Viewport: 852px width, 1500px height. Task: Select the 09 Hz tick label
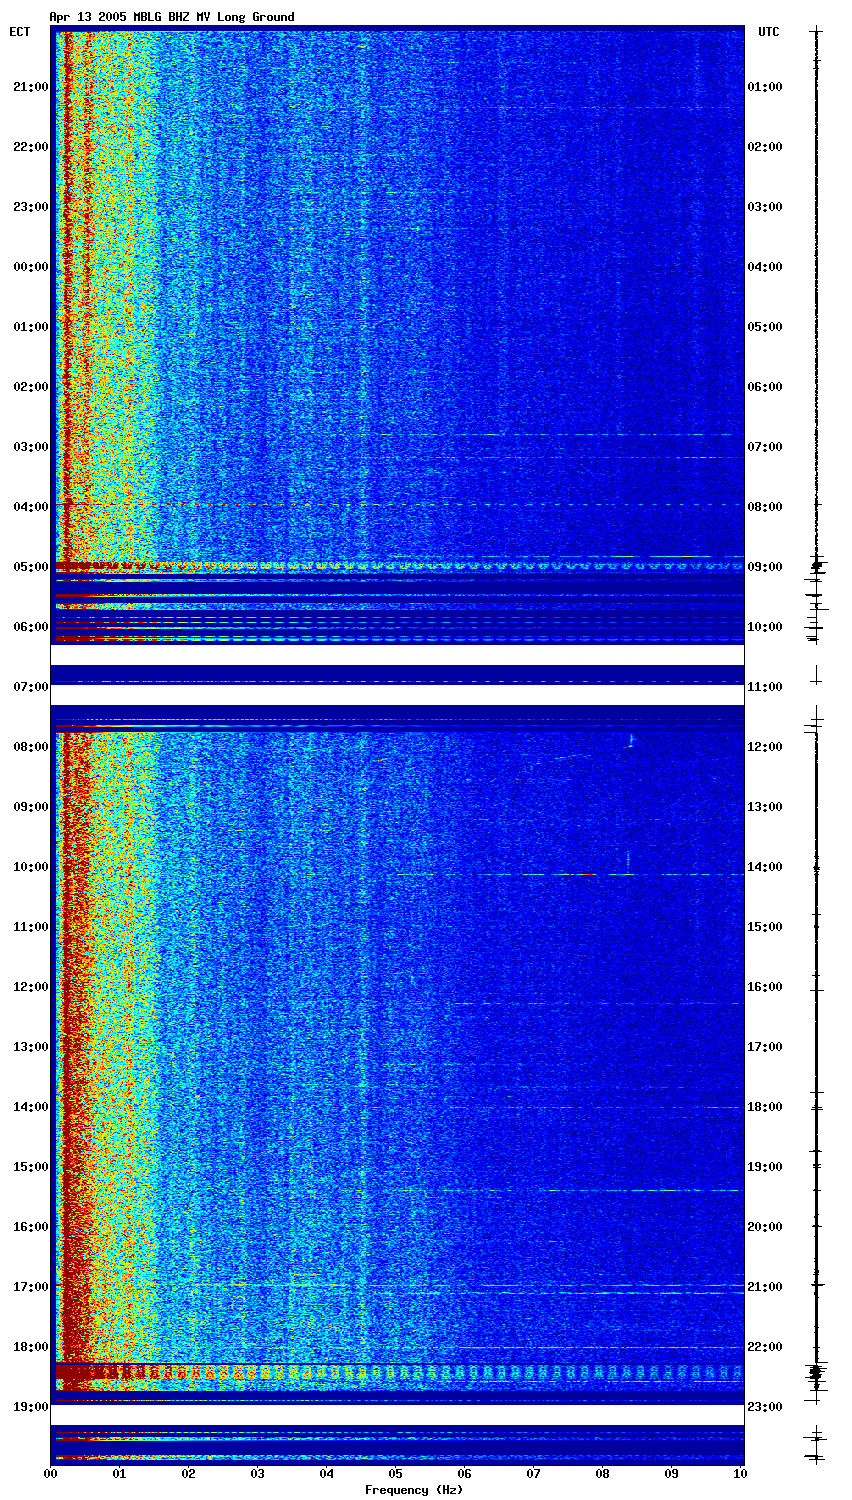(x=672, y=1474)
